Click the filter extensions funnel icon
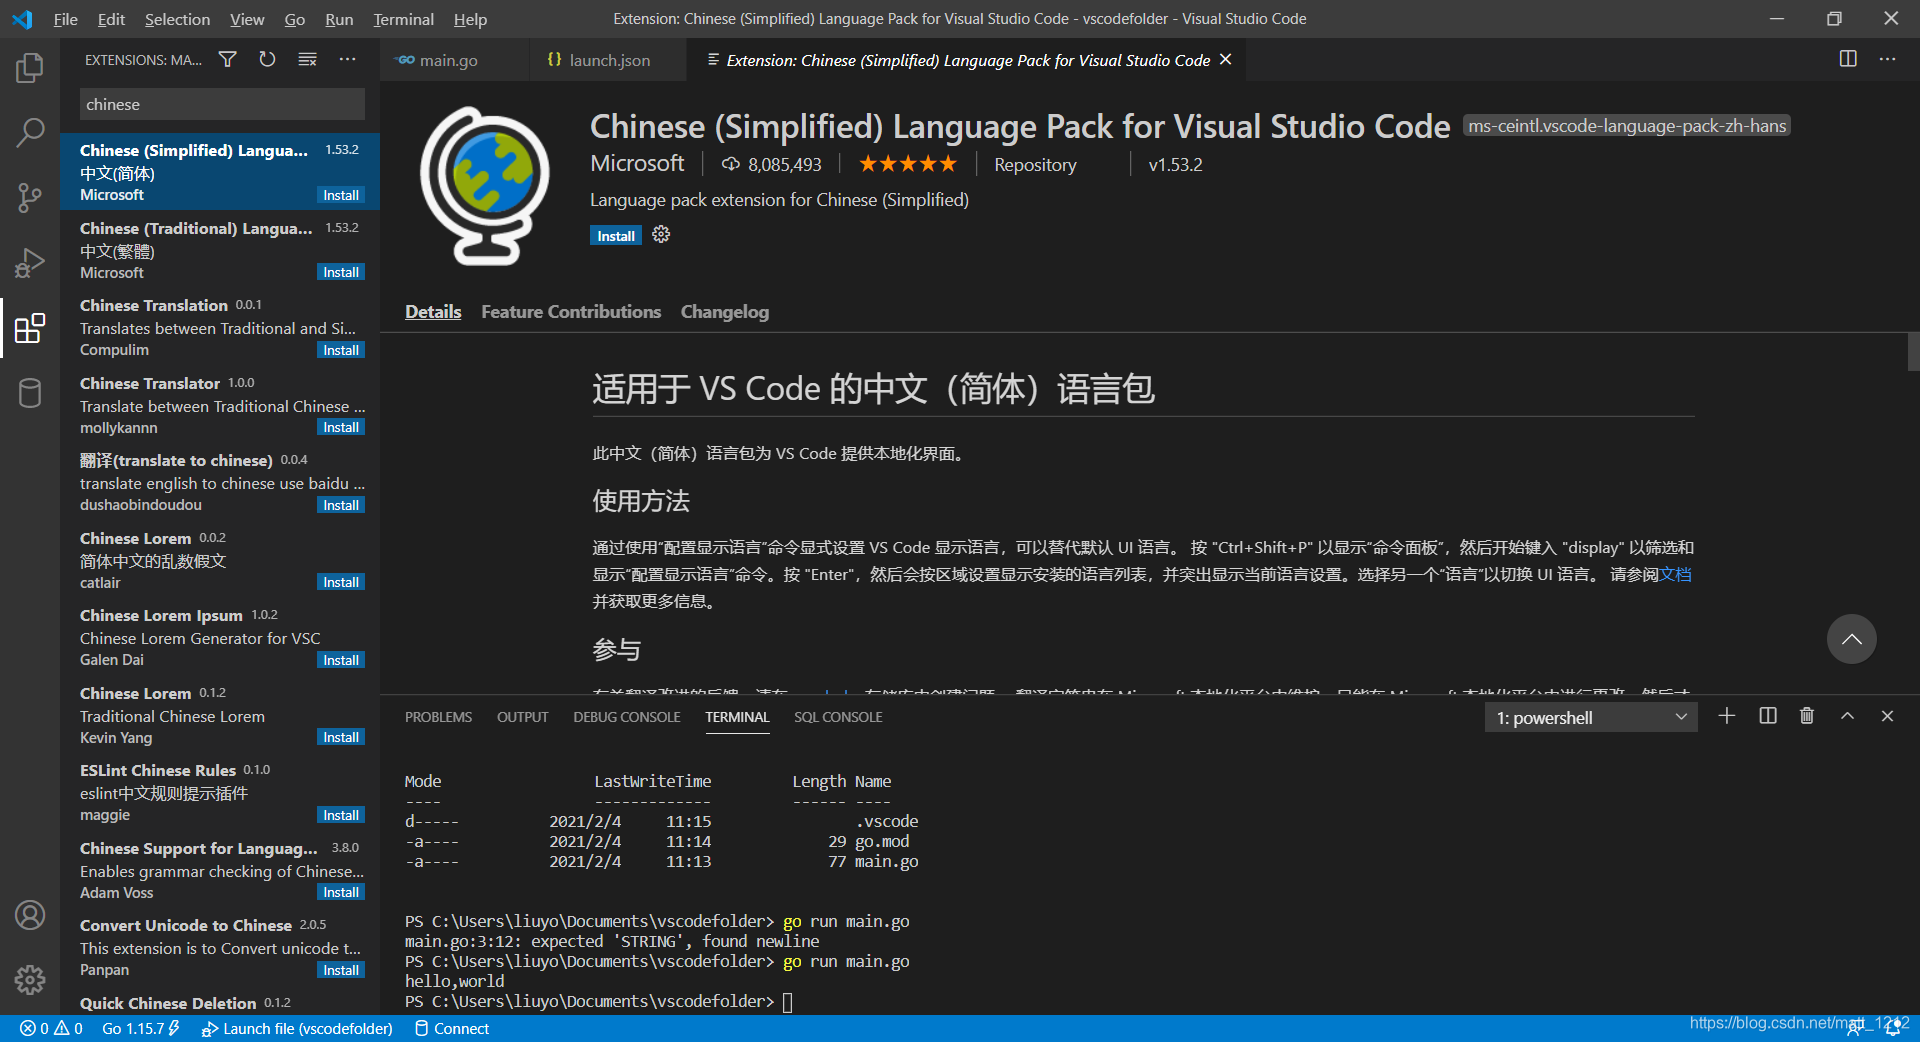Screen dimensions: 1920x1042 [228, 60]
